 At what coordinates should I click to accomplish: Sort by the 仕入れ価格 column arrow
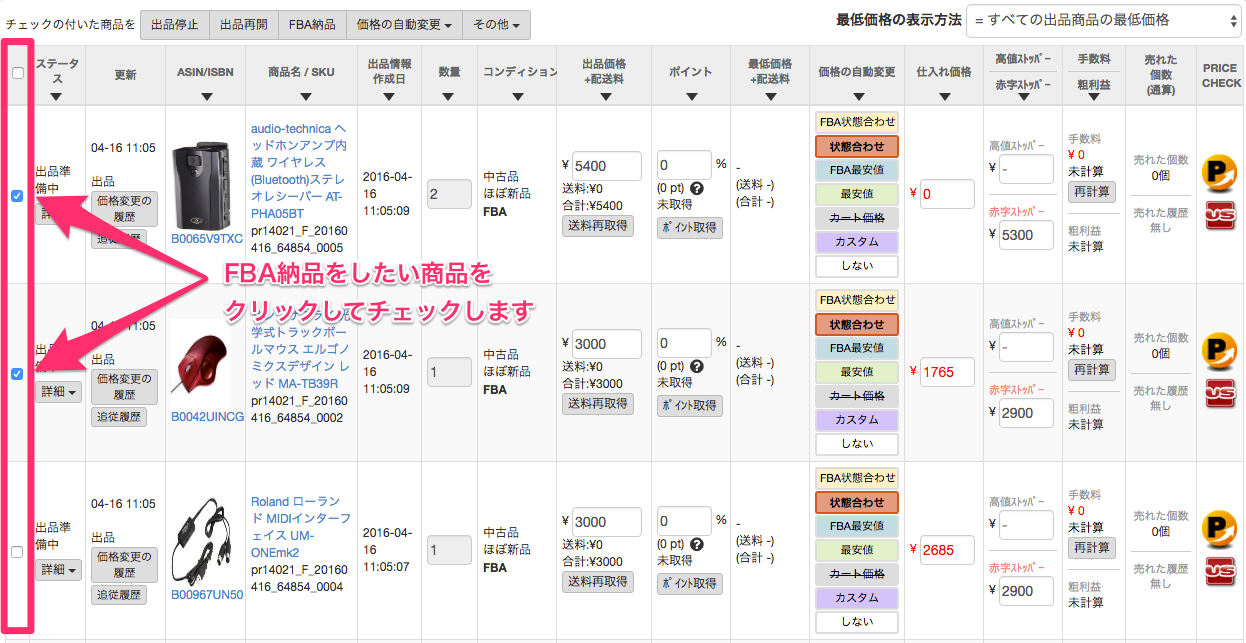tap(943, 96)
